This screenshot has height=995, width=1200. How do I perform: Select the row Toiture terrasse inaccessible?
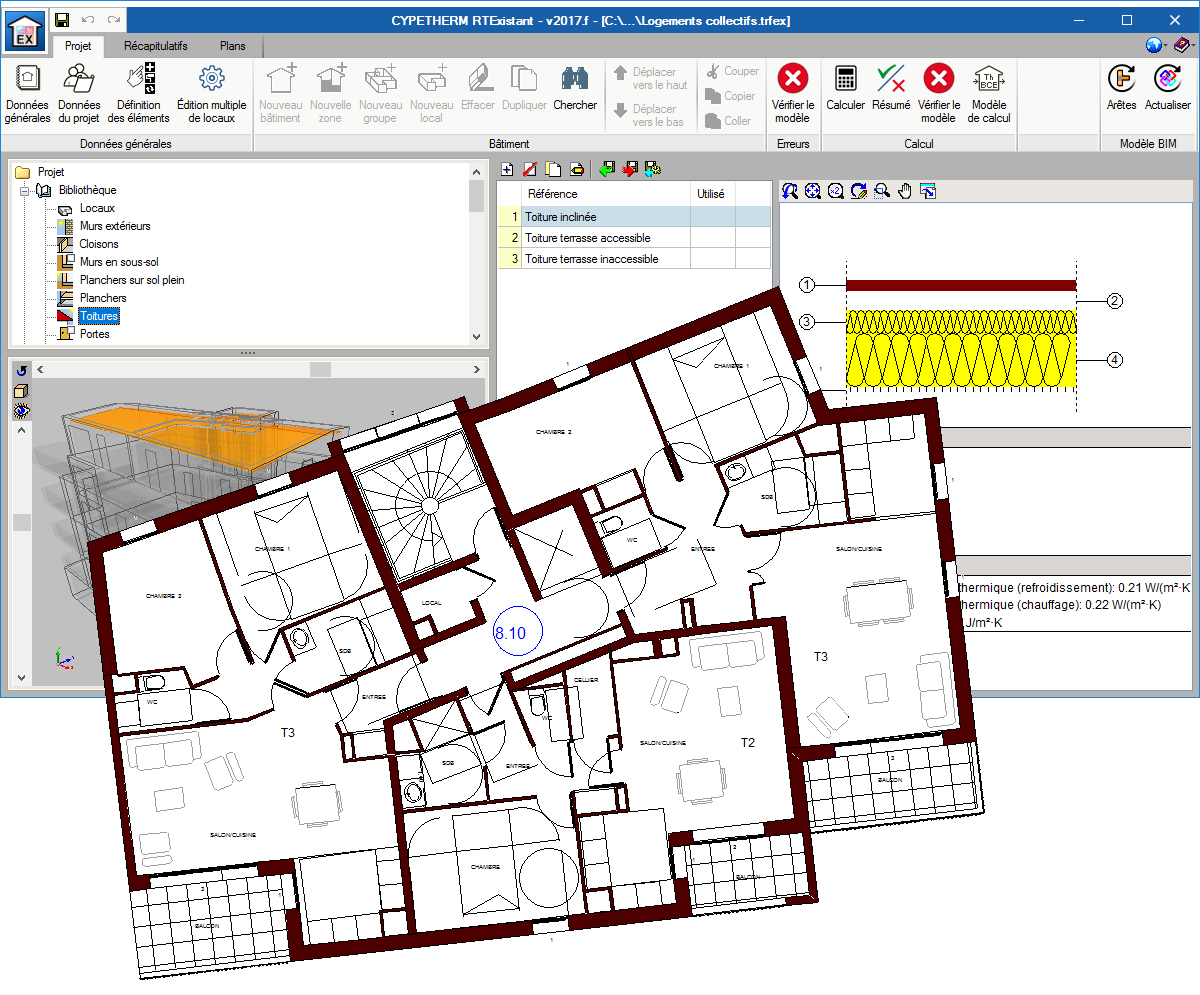click(x=635, y=259)
